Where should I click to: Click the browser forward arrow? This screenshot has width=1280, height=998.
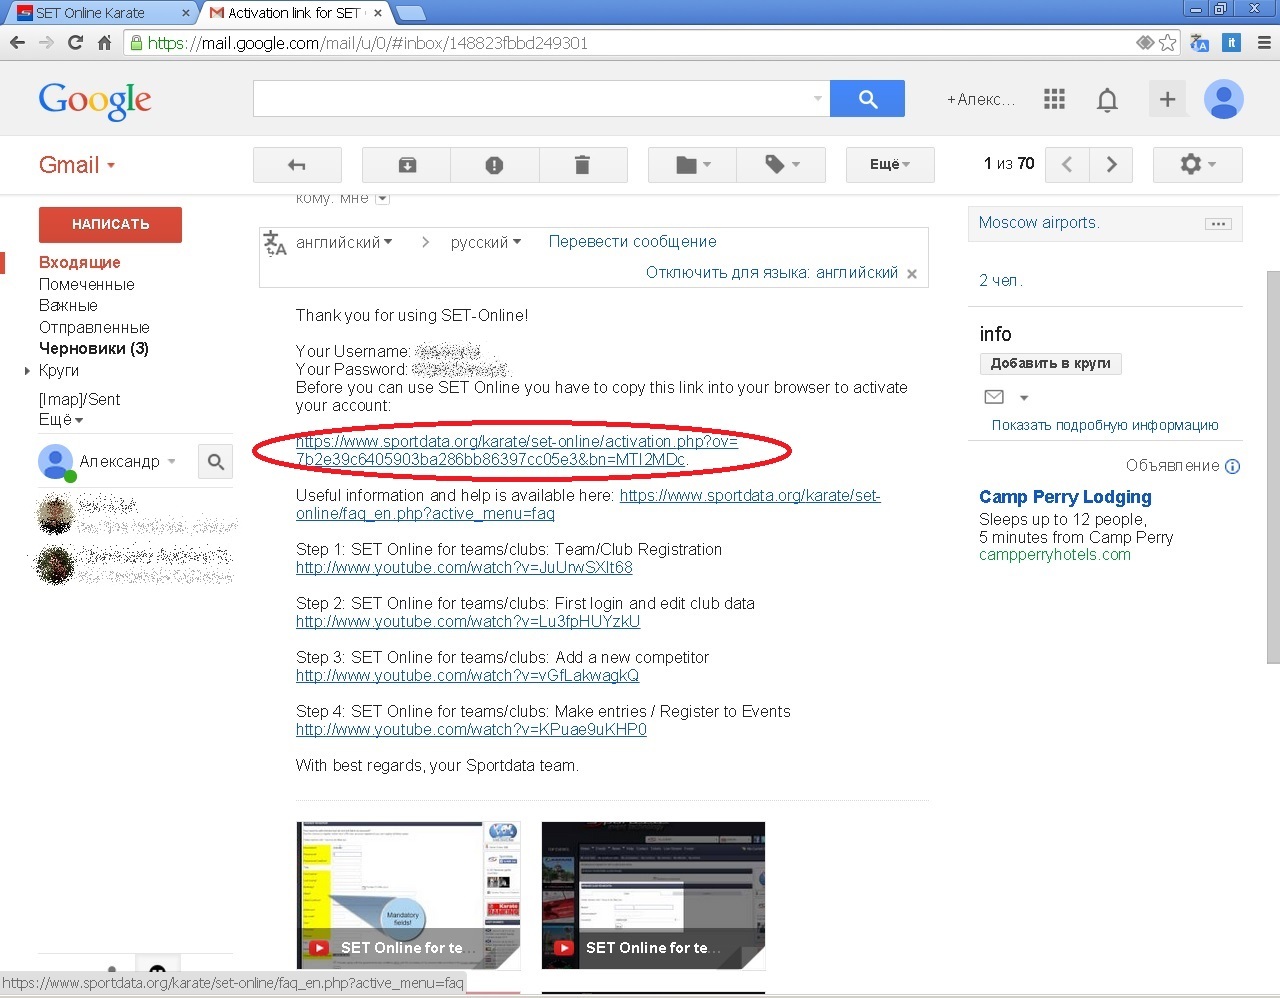[x=46, y=43]
